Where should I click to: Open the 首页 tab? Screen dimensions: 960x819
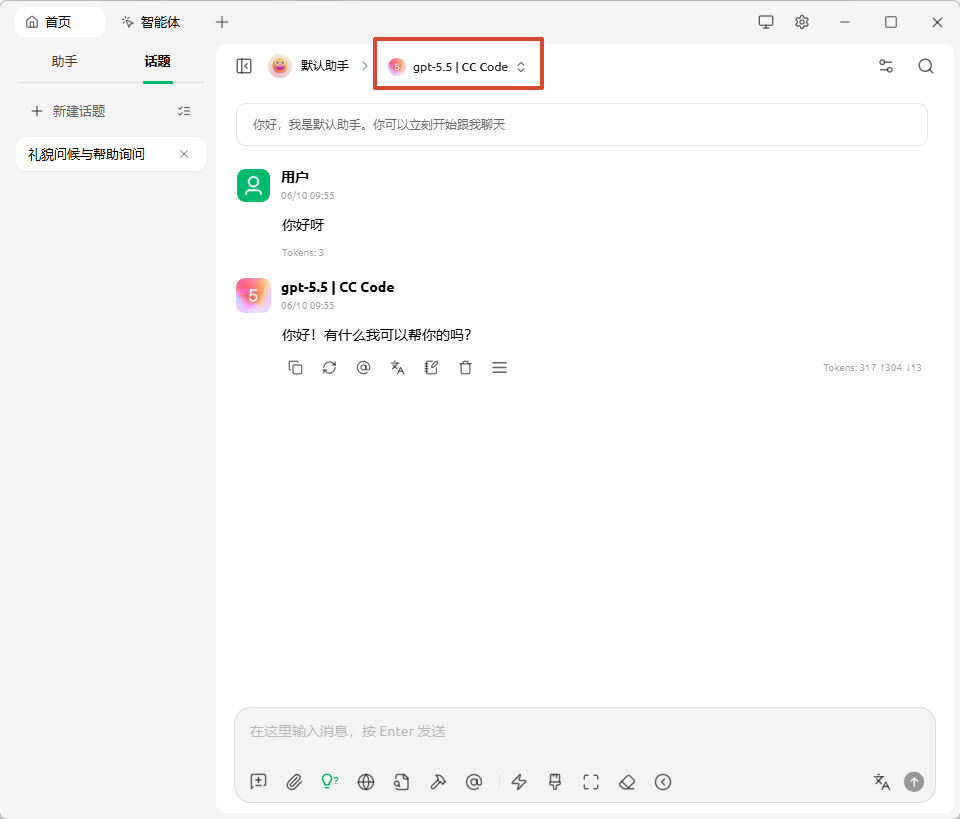pyautogui.click(x=59, y=22)
